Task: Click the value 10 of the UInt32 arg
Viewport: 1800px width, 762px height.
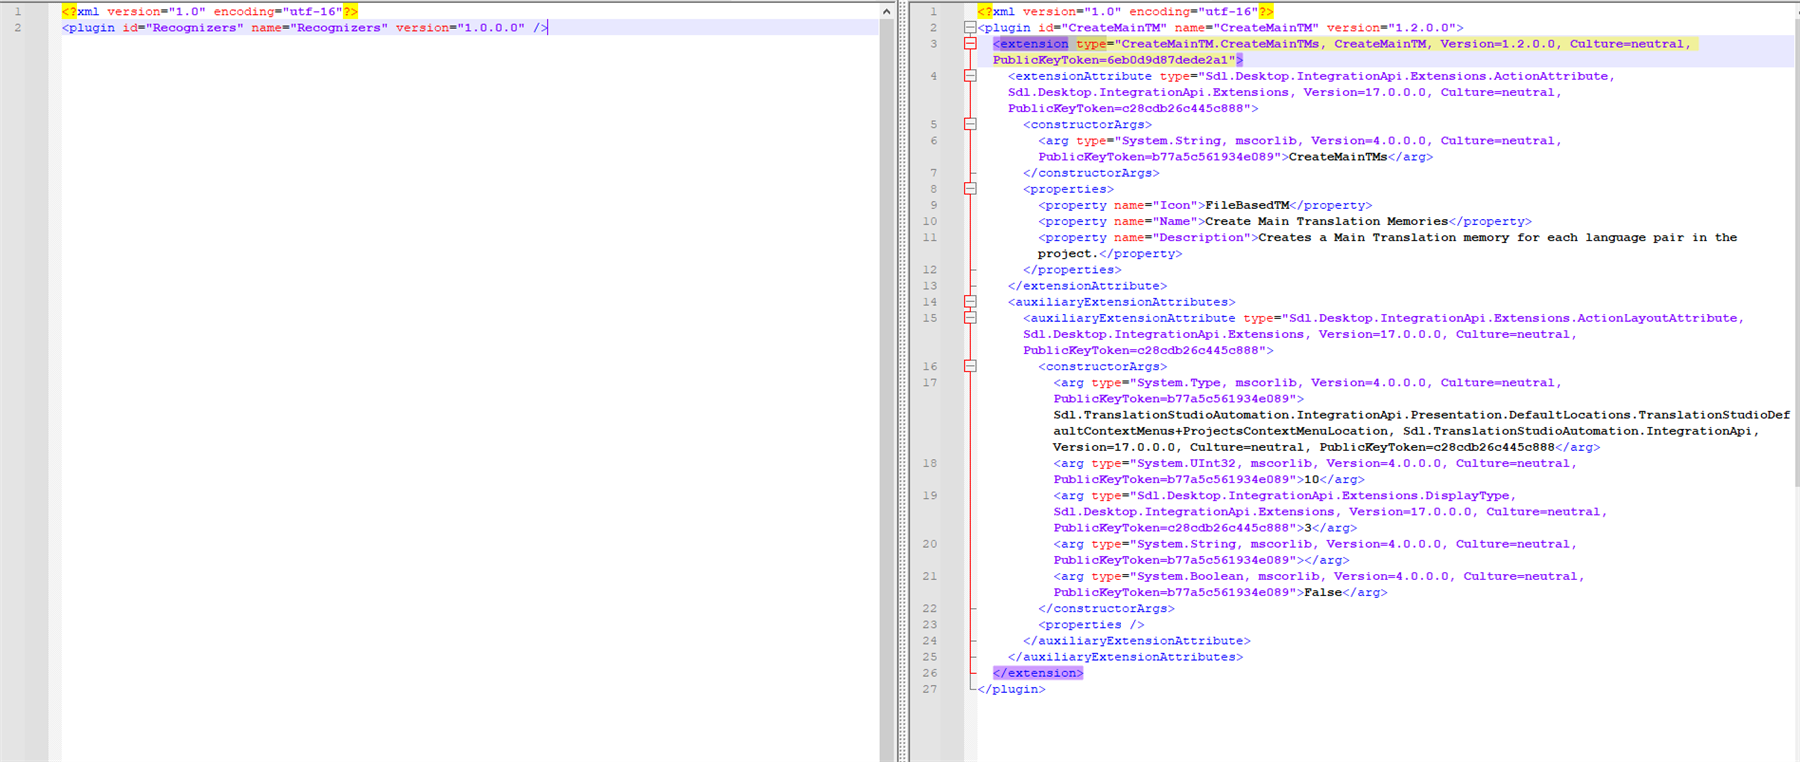Action: pyautogui.click(x=1312, y=479)
